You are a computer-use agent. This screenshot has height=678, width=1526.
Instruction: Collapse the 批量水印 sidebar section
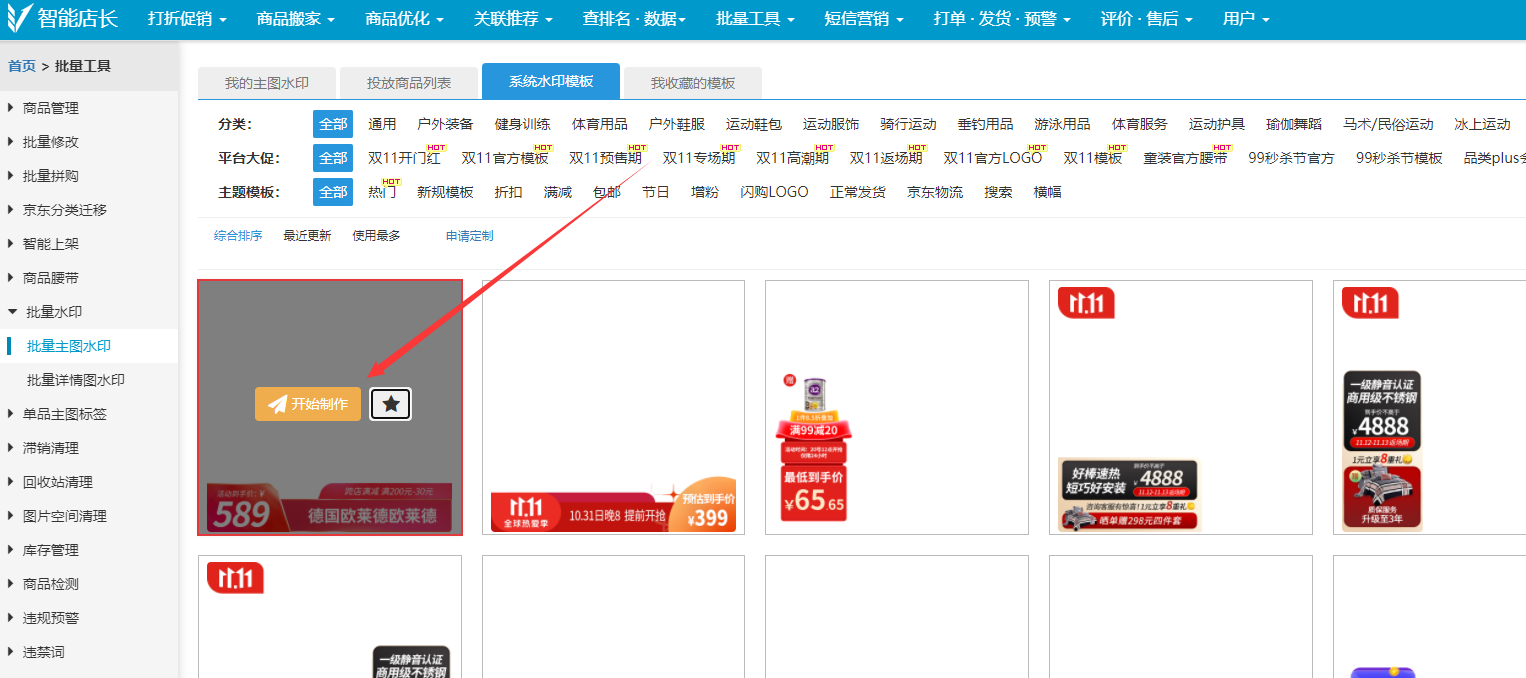(54, 312)
